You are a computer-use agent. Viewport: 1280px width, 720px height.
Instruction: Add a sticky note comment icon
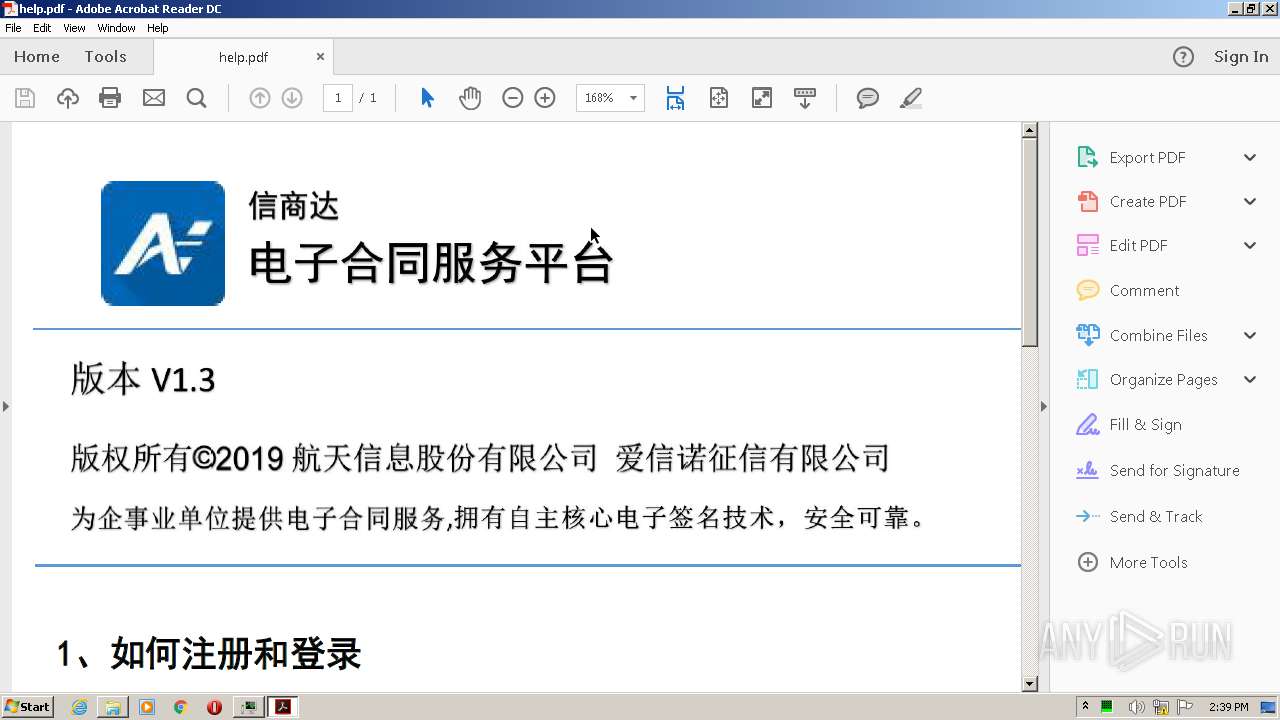[x=868, y=98]
